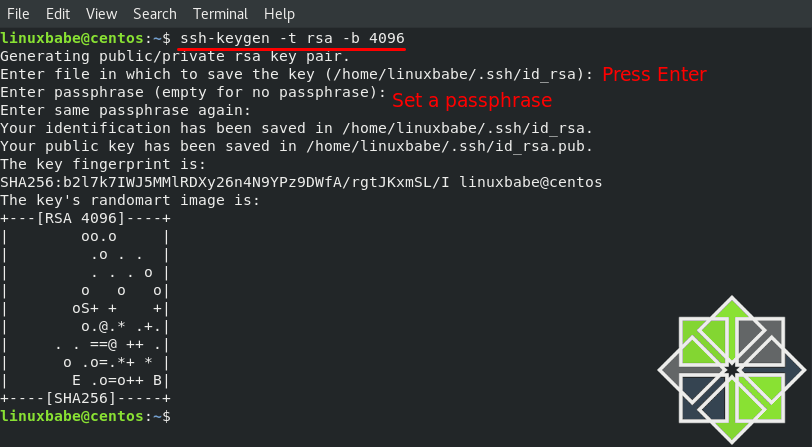Screen dimensions: 812x447
Task: Click the SHA256 key fingerprint line
Action: click(x=301, y=182)
